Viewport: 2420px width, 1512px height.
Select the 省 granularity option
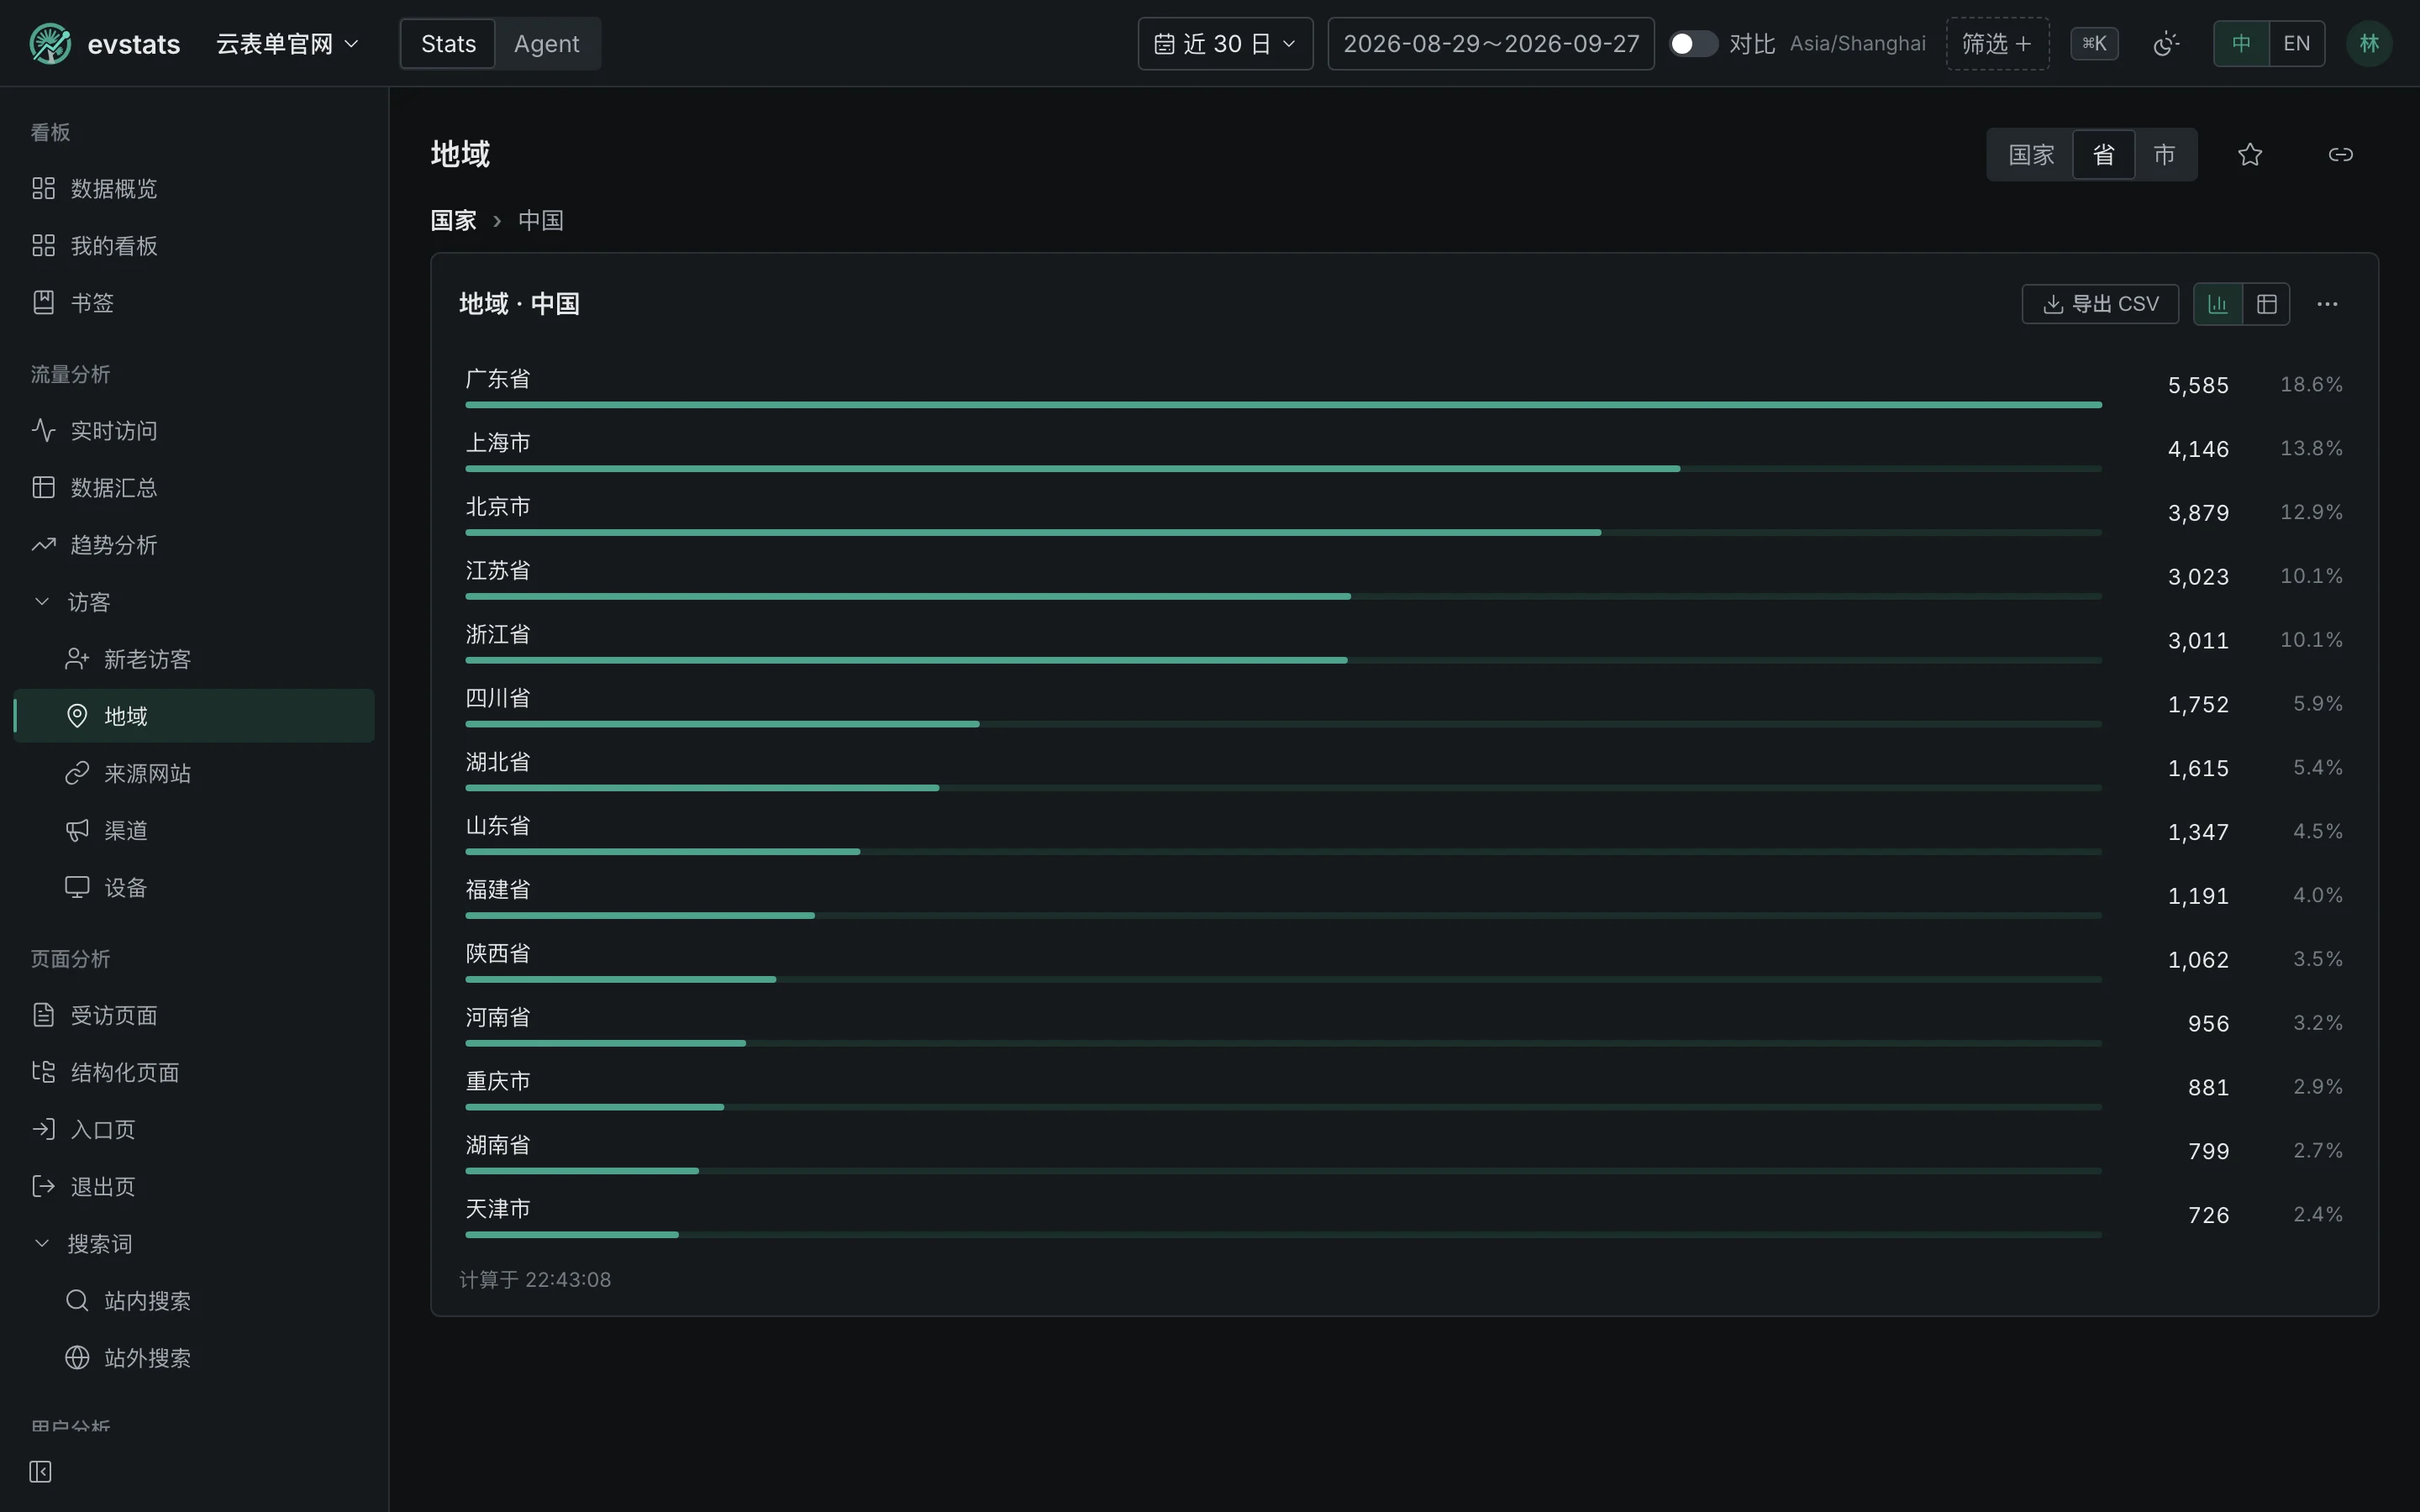click(2104, 155)
